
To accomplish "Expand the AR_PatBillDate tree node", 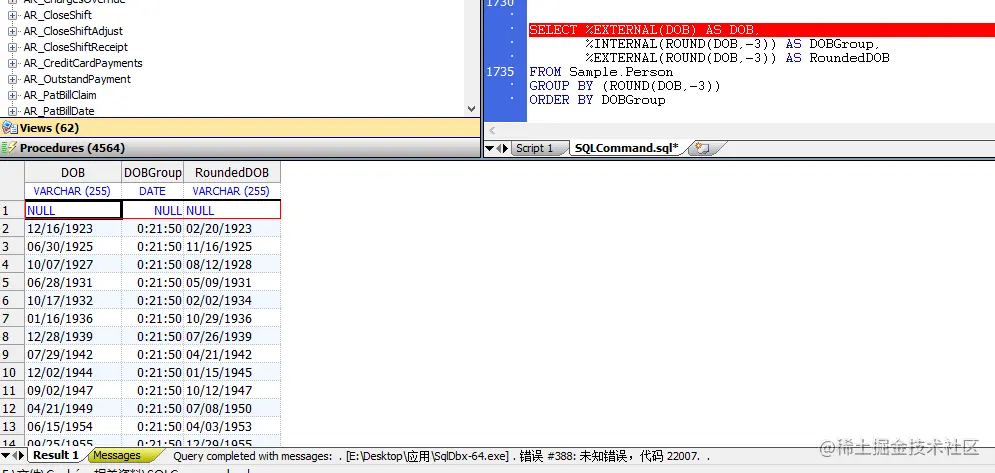I will coord(12,111).
